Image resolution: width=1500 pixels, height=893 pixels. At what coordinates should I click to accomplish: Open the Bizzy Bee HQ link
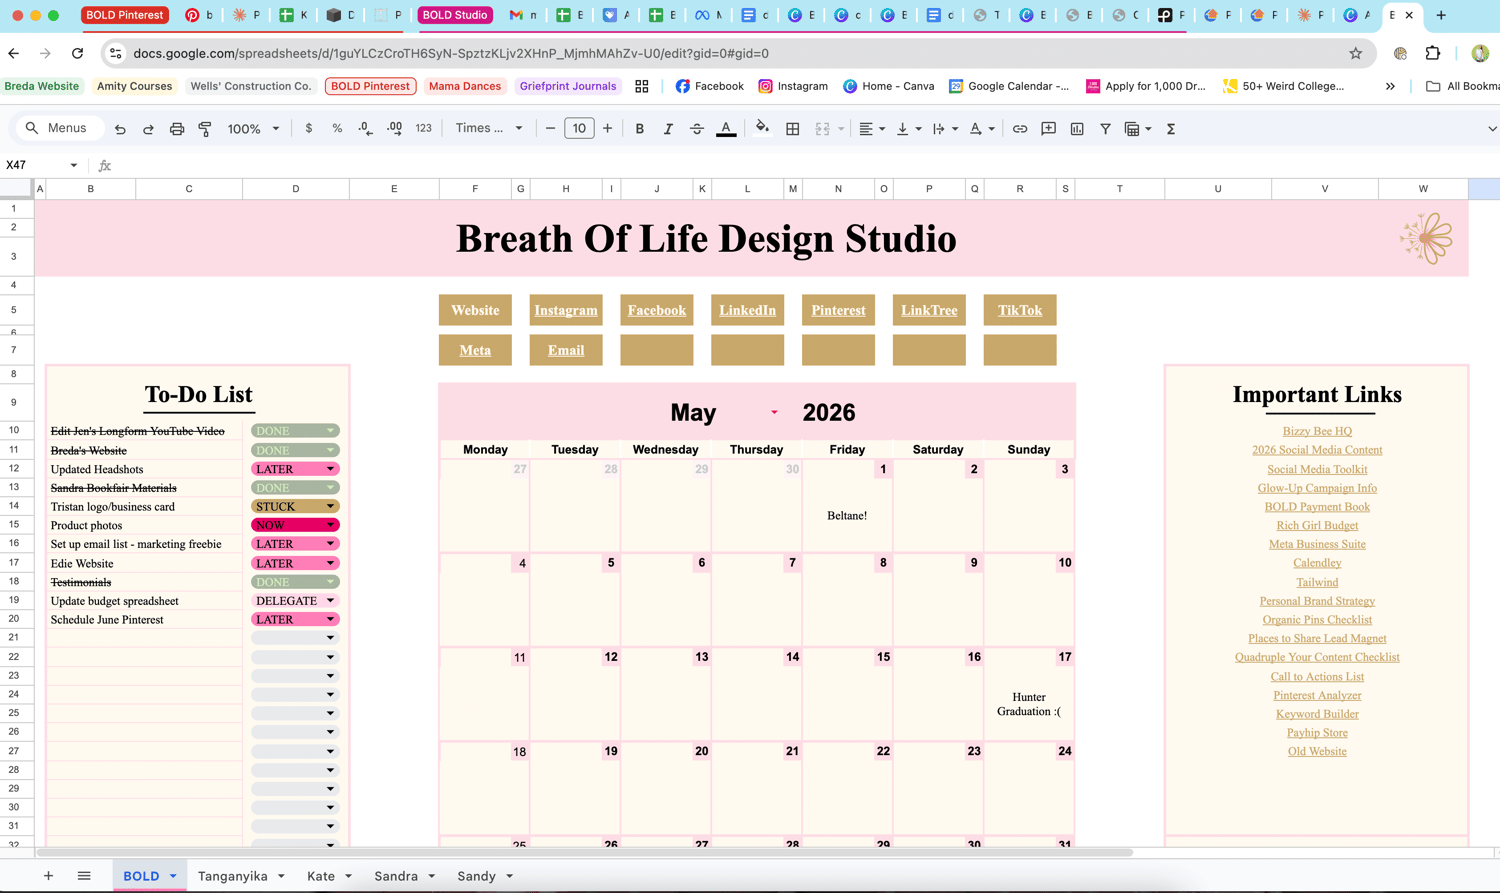pyautogui.click(x=1317, y=431)
